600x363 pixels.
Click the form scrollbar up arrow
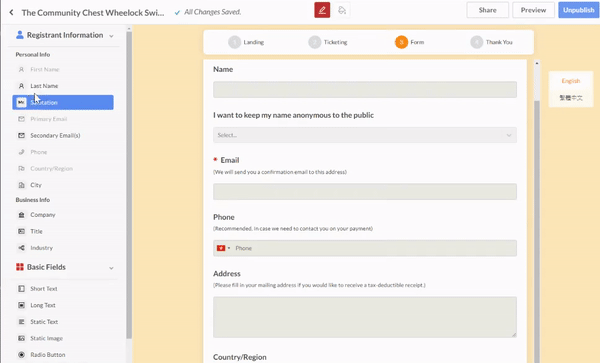click(x=537, y=63)
